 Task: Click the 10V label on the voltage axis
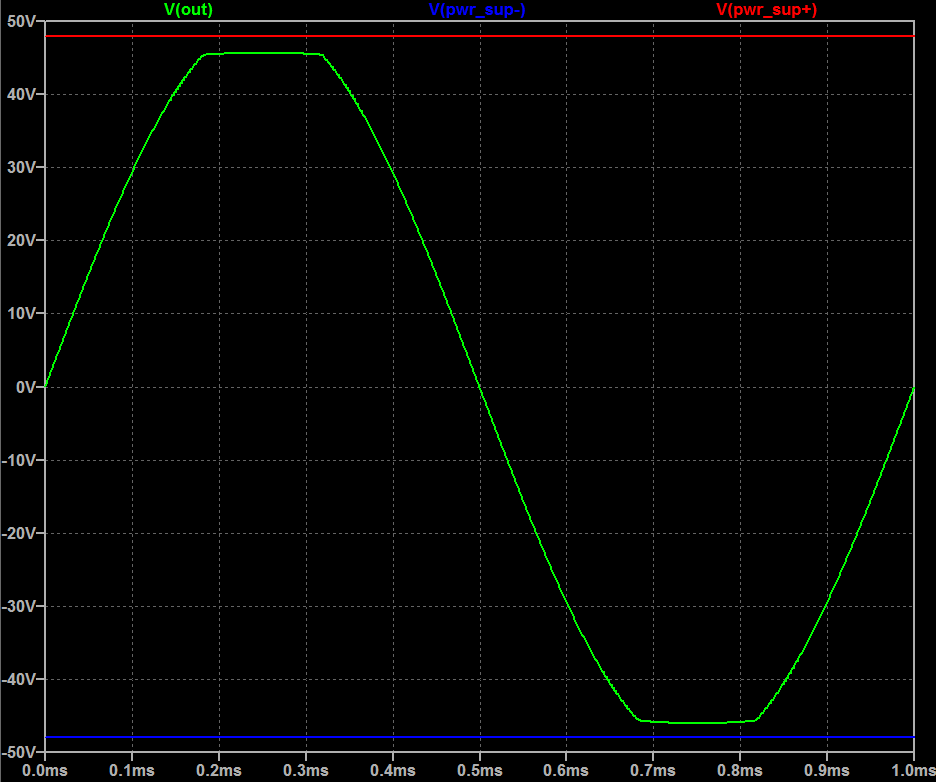(21, 313)
